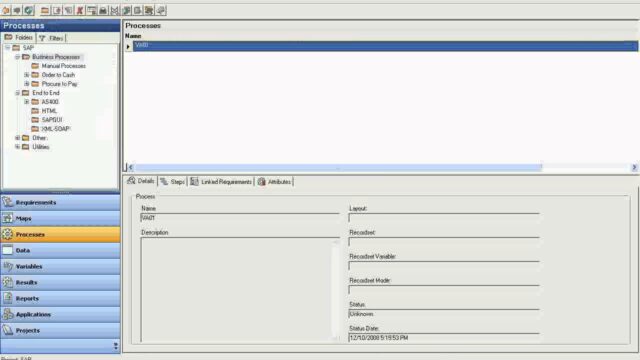
Task: Select the Business Processes tree folder
Action: (x=56, y=57)
